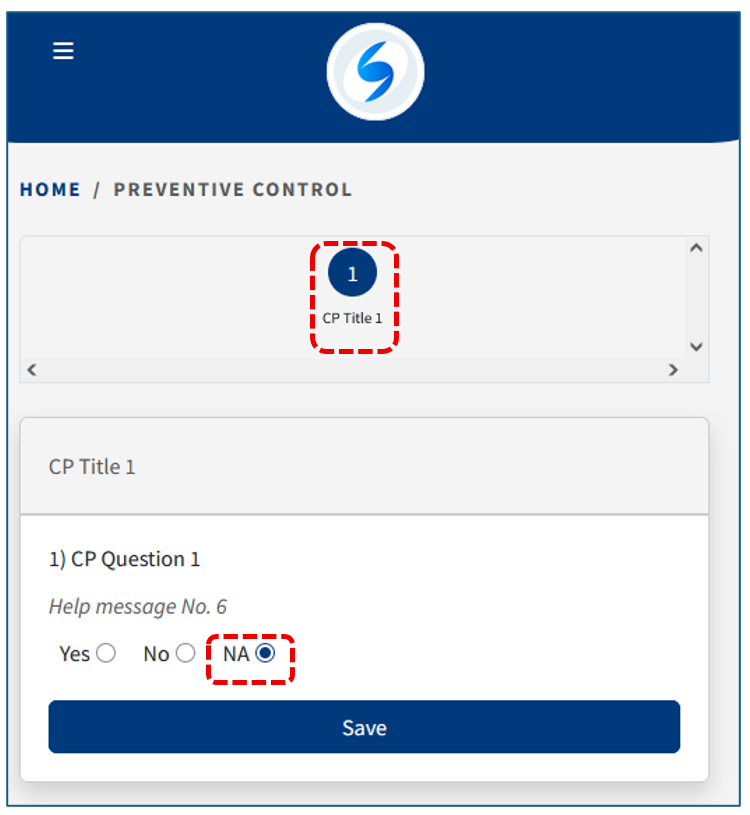Open the PREVENTIVE CONTROL breadcrumb
This screenshot has height=815, width=750.
(x=233, y=189)
